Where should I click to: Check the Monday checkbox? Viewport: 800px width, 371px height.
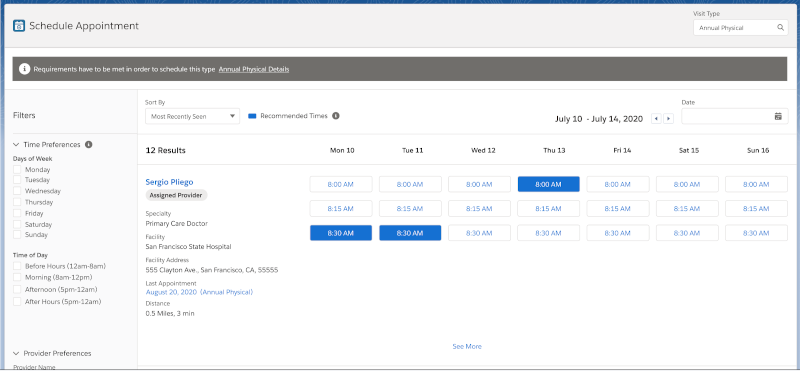click(x=17, y=169)
